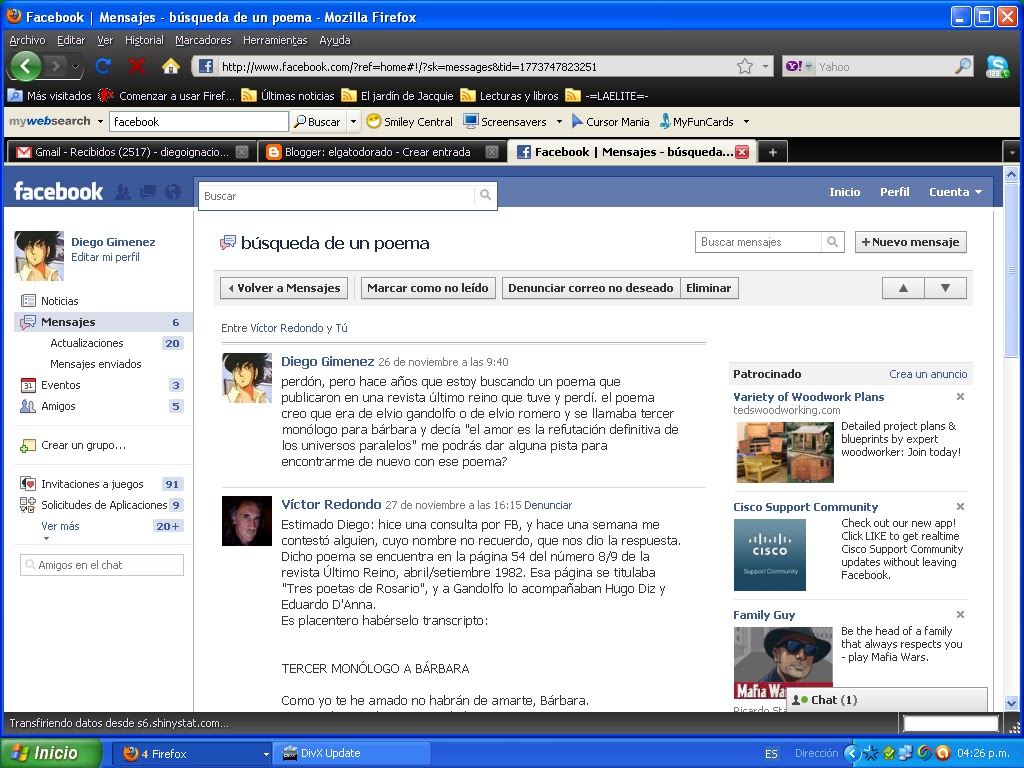Open the Skype toolbar icon

pyautogui.click(x=997, y=66)
